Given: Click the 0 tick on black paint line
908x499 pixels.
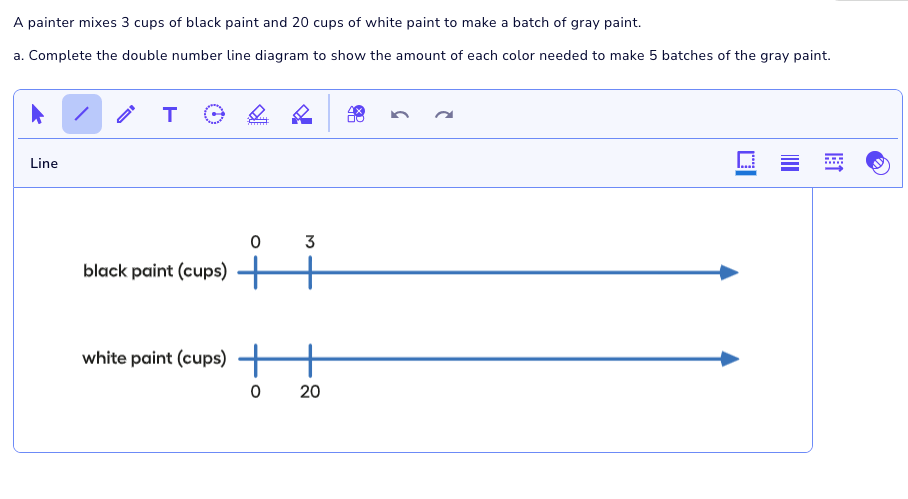Looking at the screenshot, I should (255, 272).
